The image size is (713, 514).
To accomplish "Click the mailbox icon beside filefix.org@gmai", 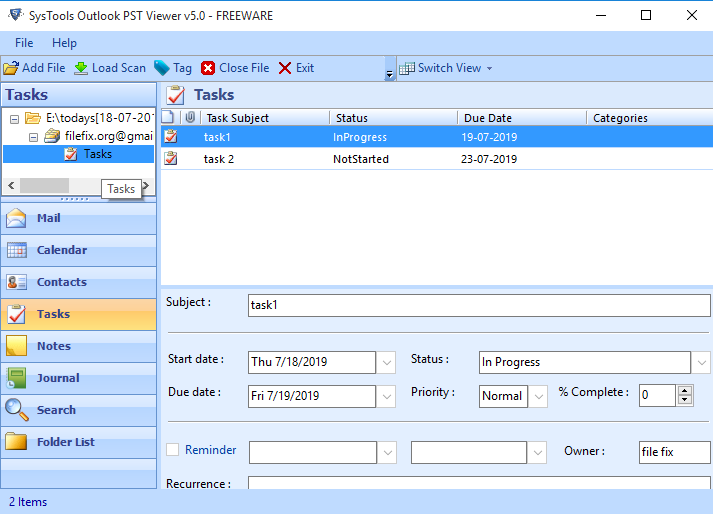I will pyautogui.click(x=52, y=136).
